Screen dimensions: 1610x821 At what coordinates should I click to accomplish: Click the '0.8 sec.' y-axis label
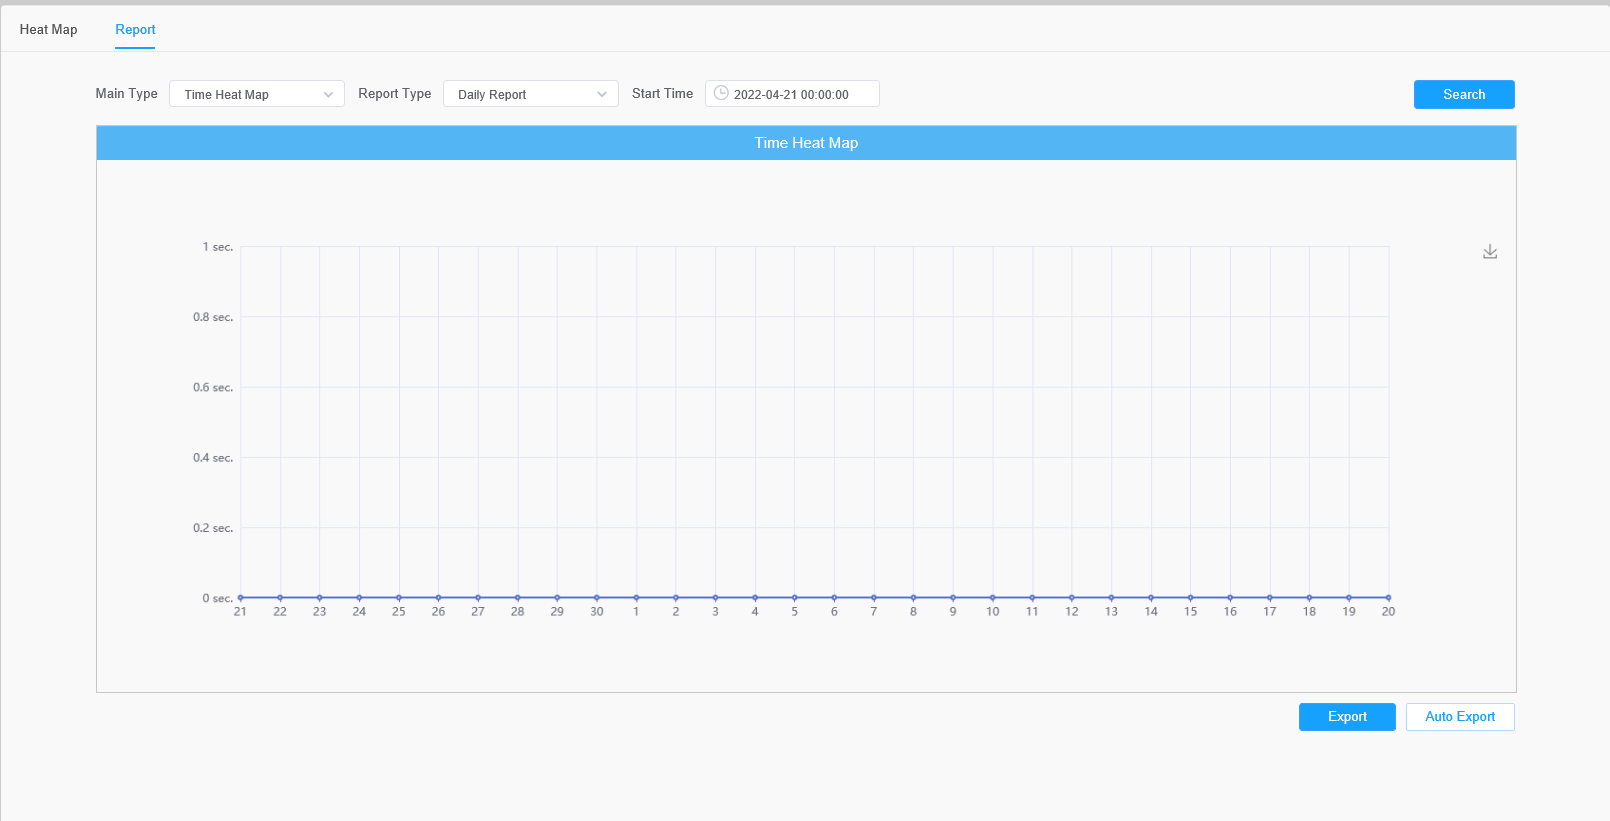click(213, 317)
